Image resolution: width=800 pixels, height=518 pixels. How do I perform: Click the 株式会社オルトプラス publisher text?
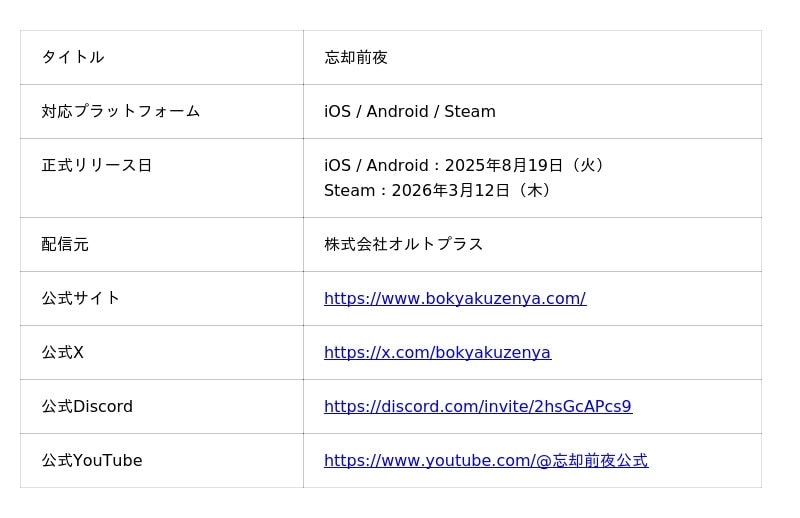point(403,244)
